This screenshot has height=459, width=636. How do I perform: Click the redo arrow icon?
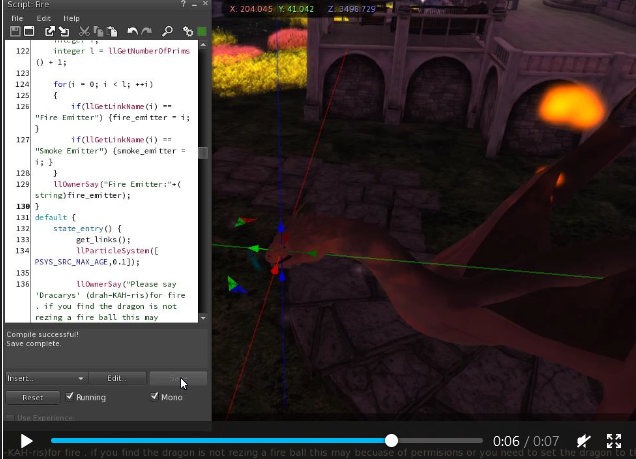point(146,31)
